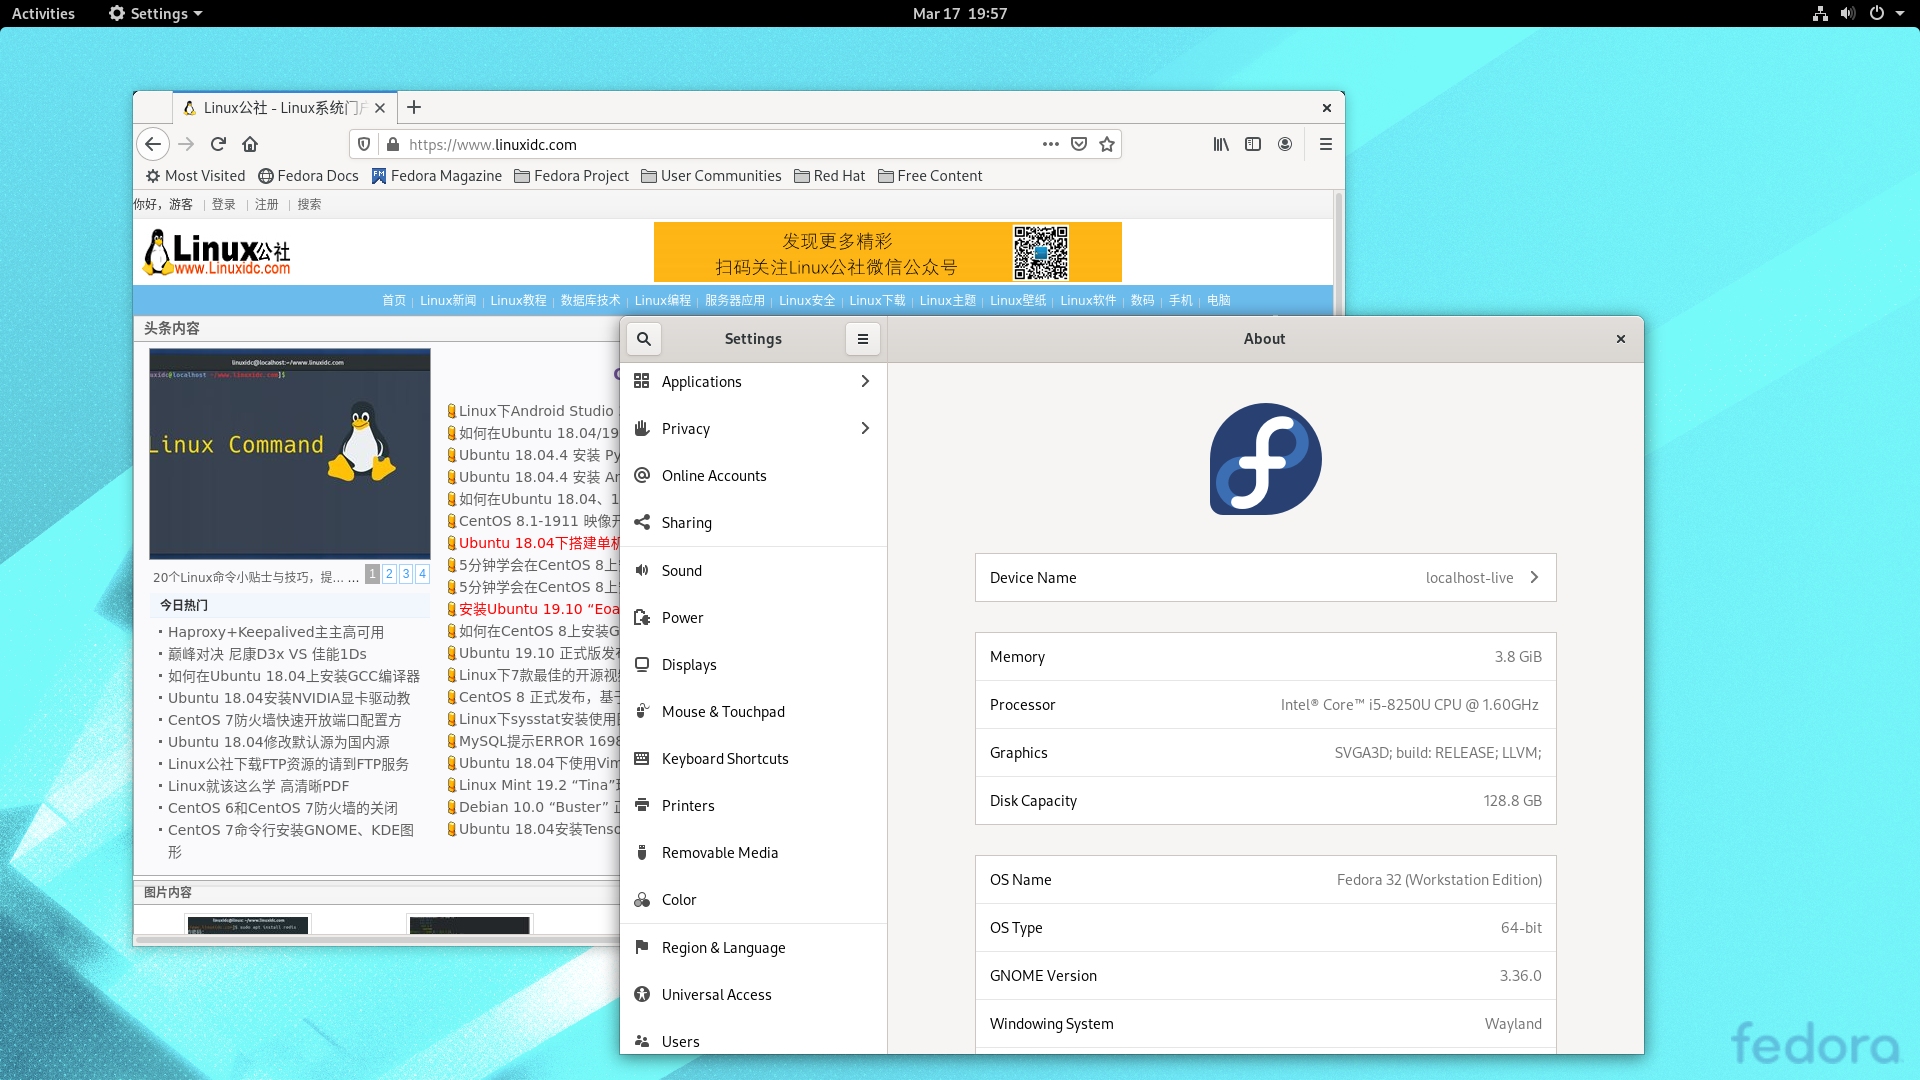Screen dimensions: 1920x1080
Task: Open the Firefox hamburger menu
Action: tap(1326, 144)
